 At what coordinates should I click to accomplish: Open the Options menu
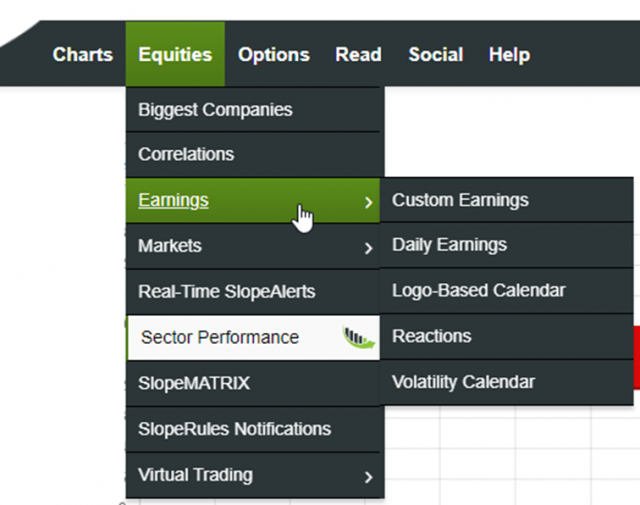click(273, 55)
